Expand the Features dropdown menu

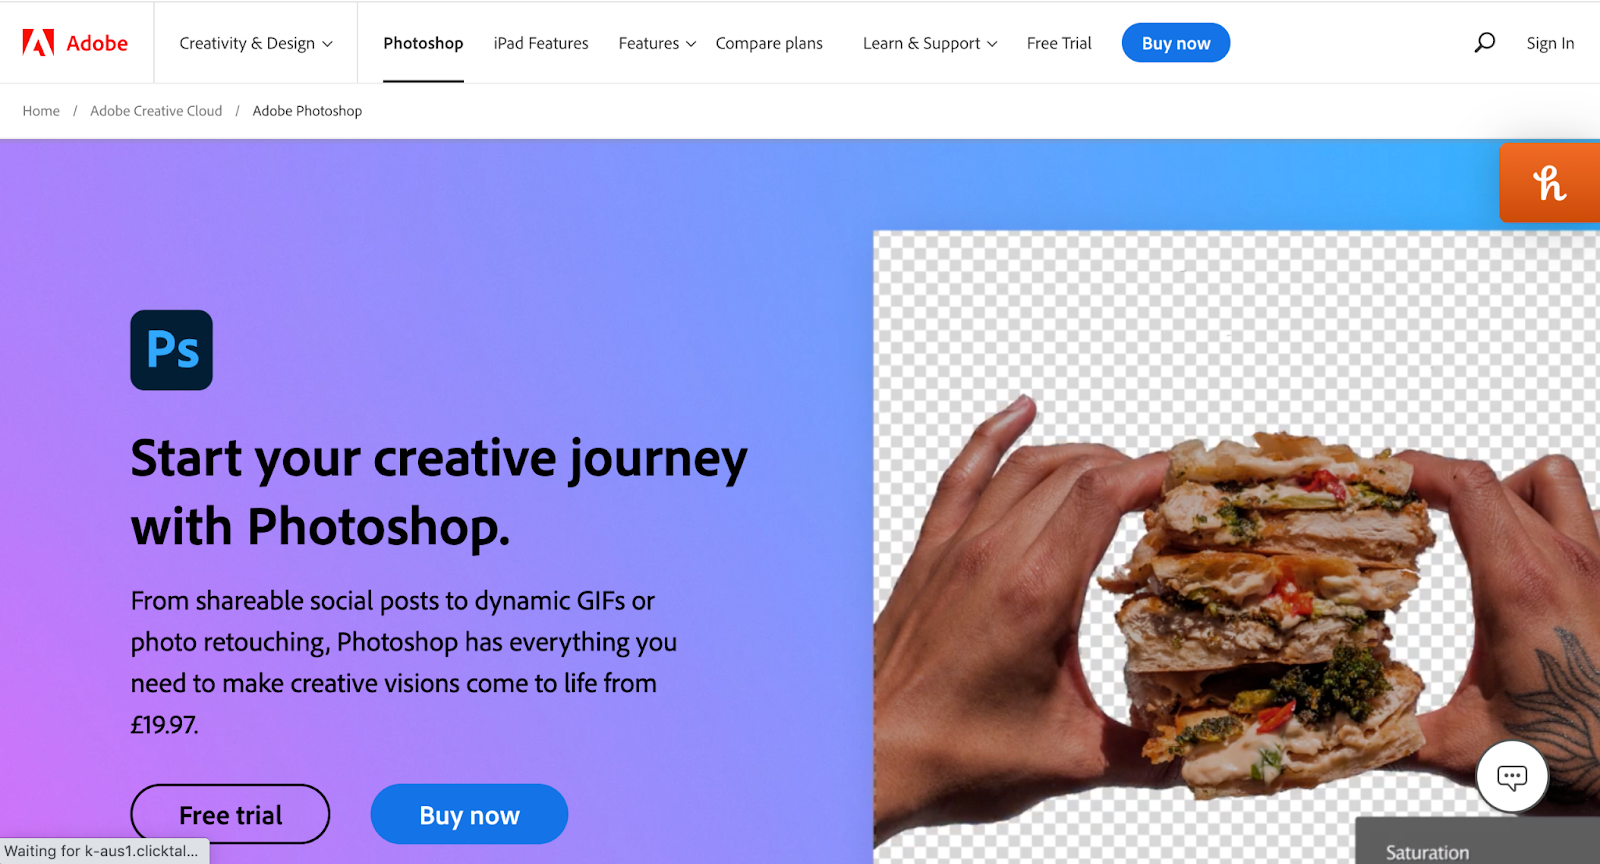657,43
